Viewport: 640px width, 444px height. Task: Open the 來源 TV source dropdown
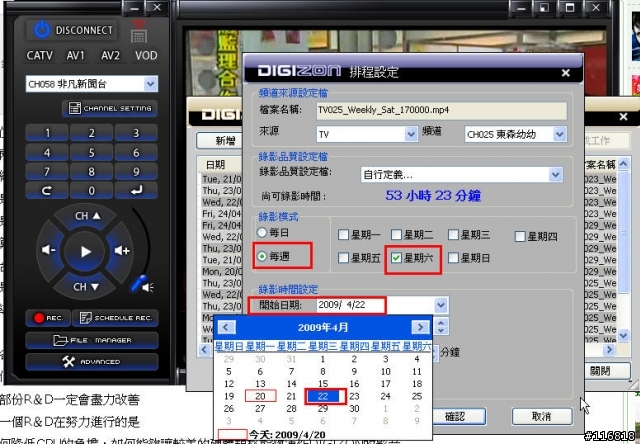point(411,134)
